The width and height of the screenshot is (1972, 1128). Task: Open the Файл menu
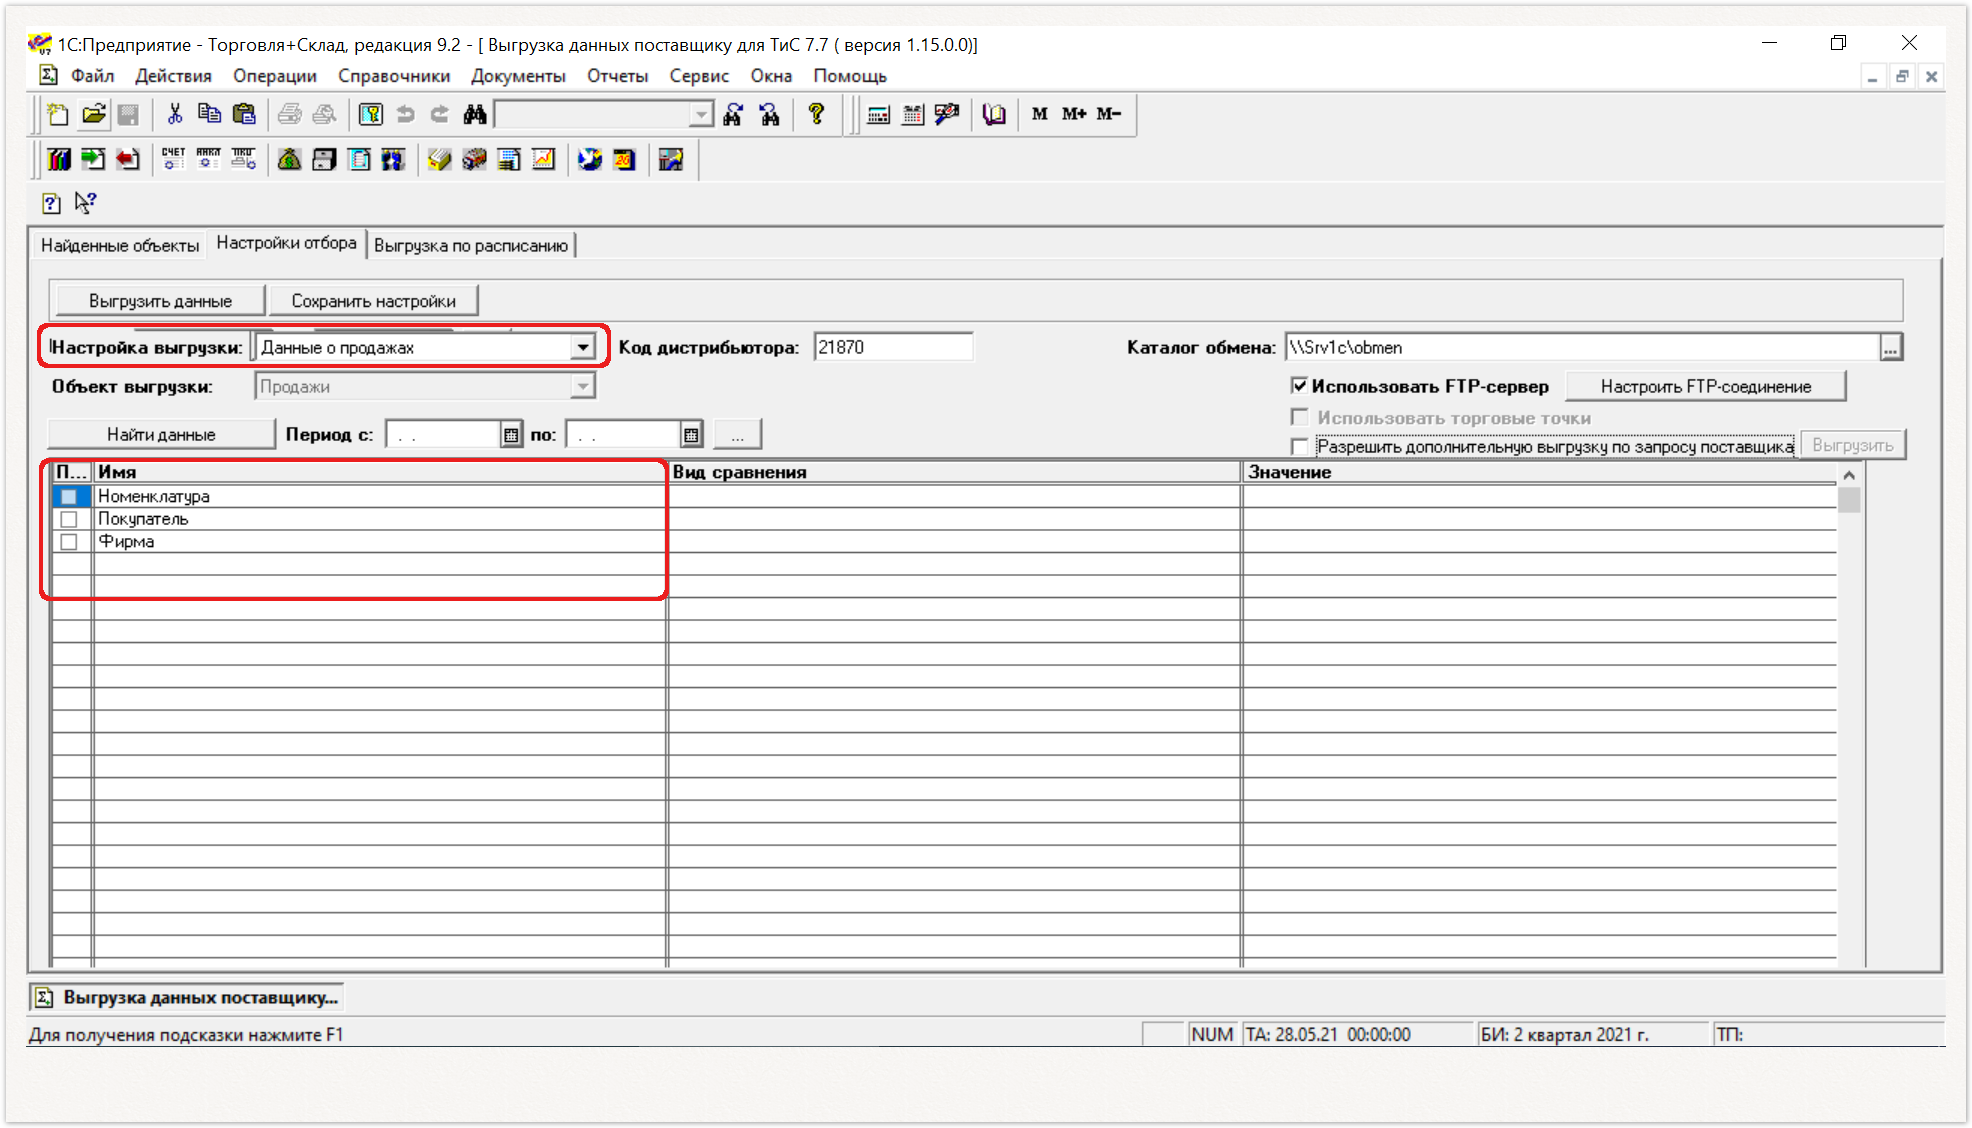(92, 76)
